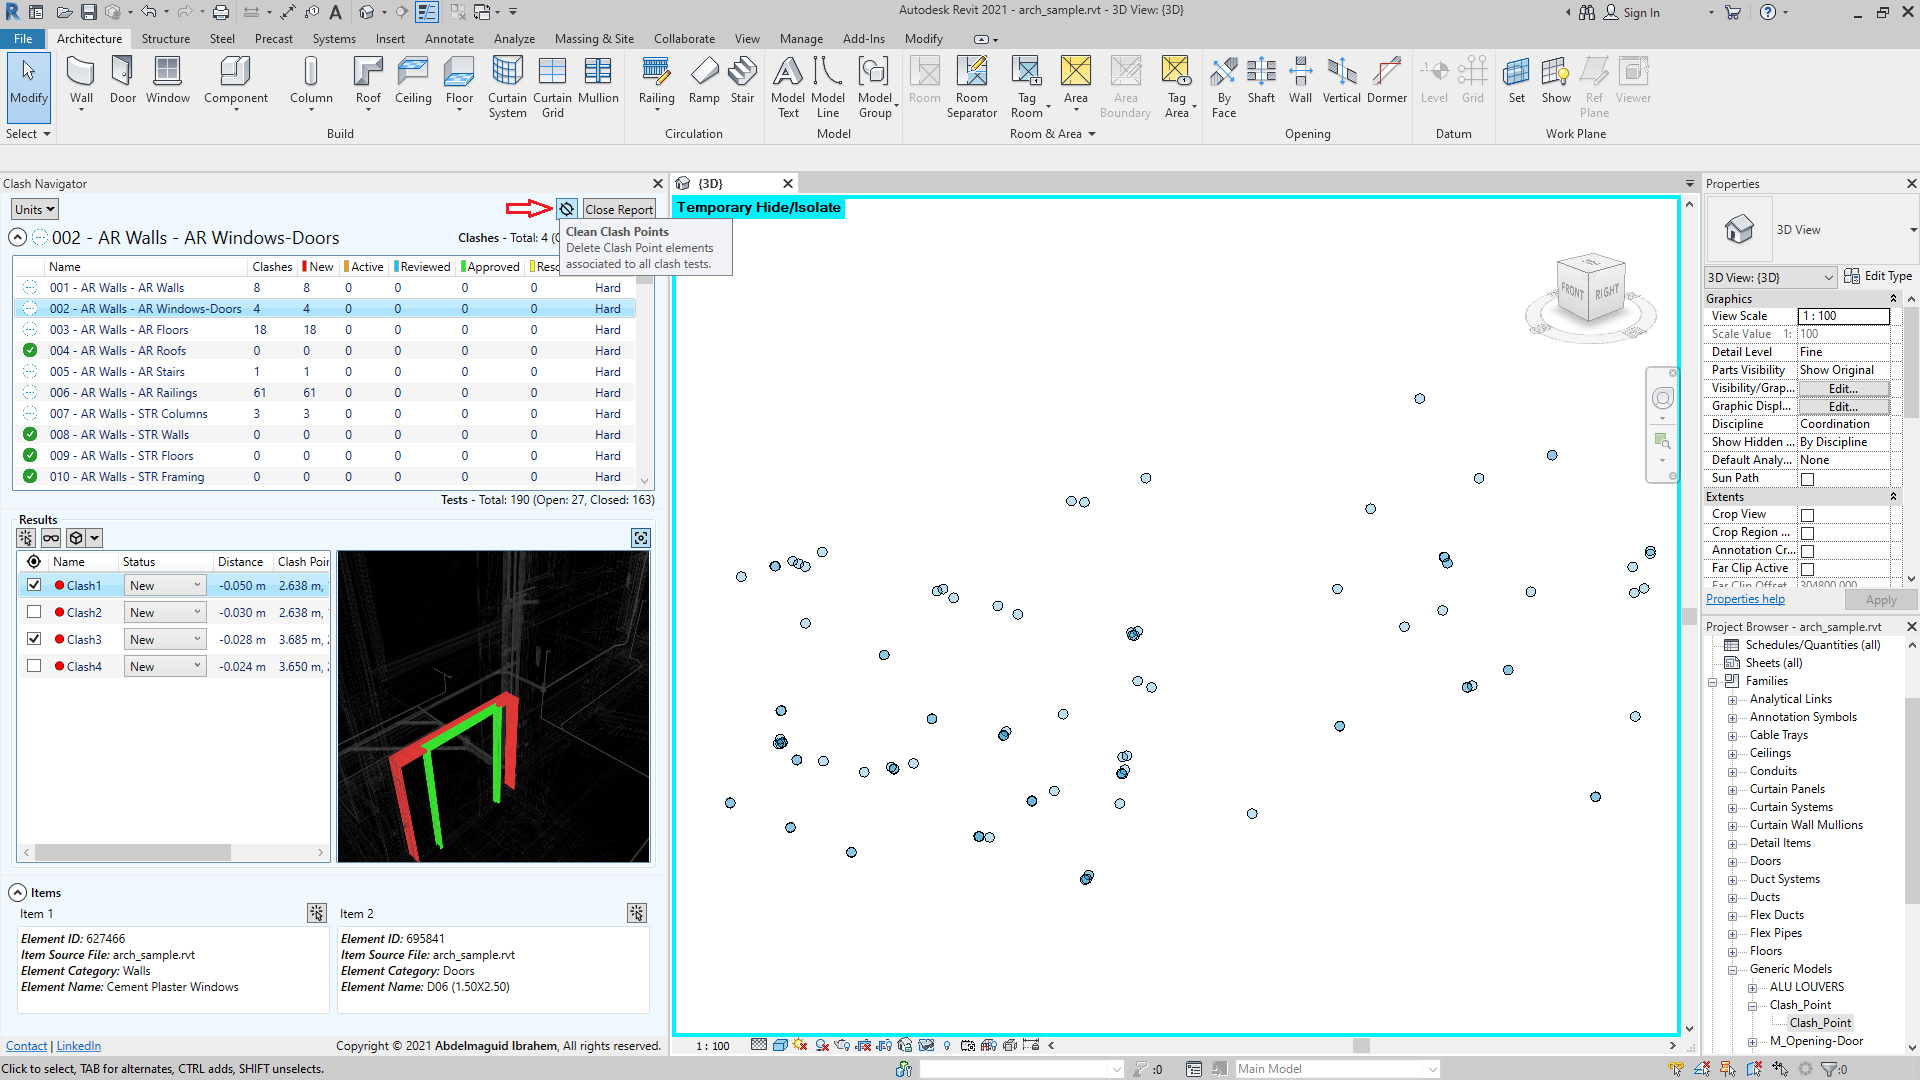Open the Units dropdown
This screenshot has width=1920, height=1080.
[x=35, y=209]
